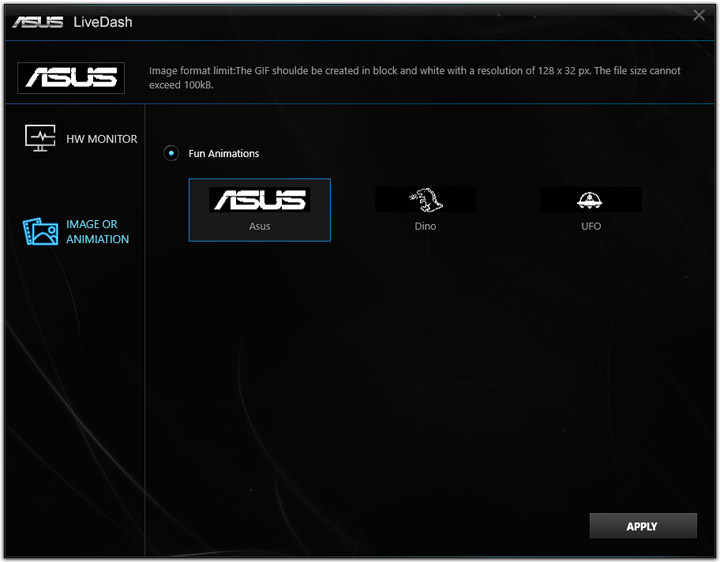The height and width of the screenshot is (562, 720).
Task: Click the Asus caption under the thumbnail
Action: [259, 226]
